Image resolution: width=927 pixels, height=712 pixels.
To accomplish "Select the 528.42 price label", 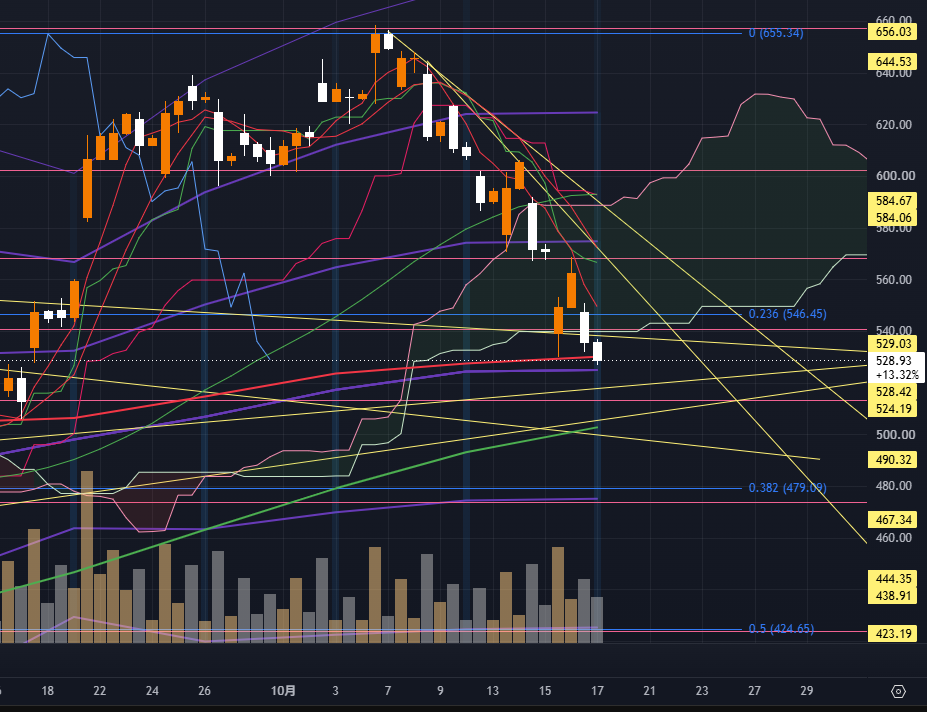I will (893, 391).
